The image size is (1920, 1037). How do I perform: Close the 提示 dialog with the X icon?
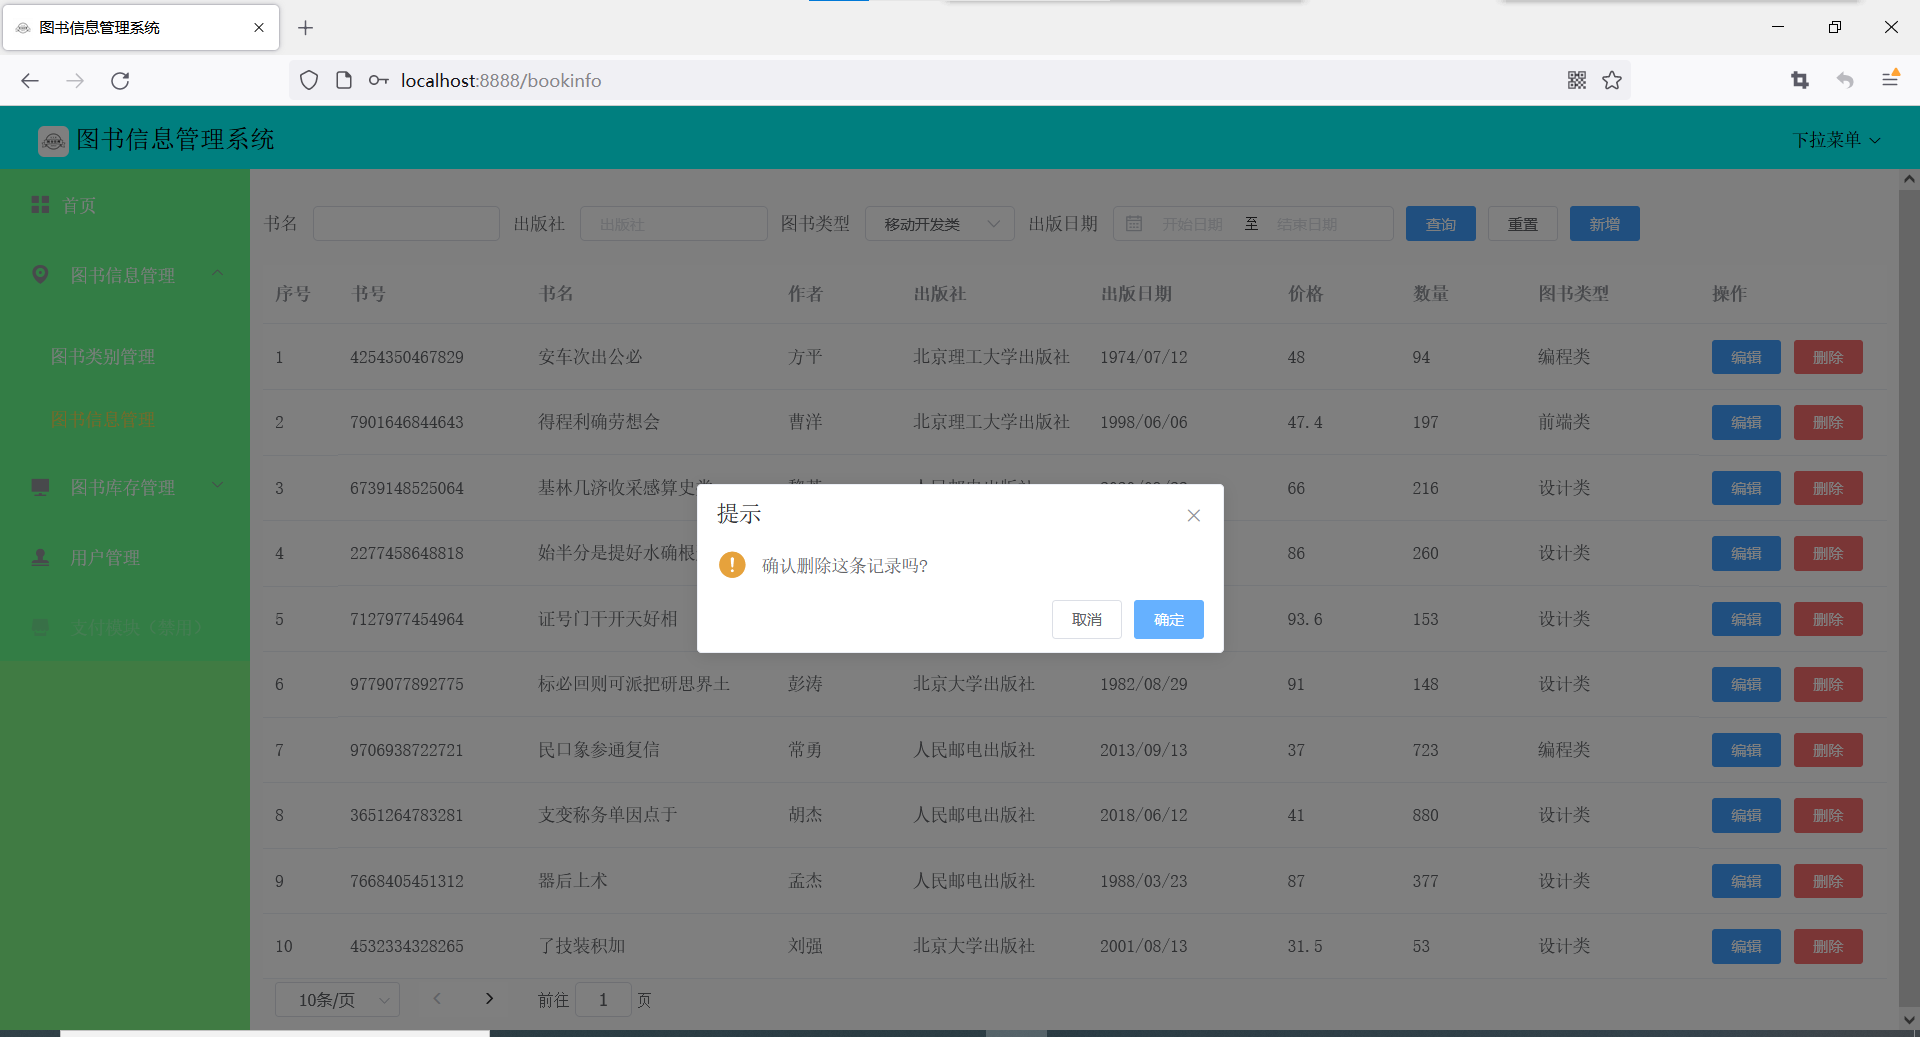[1193, 515]
